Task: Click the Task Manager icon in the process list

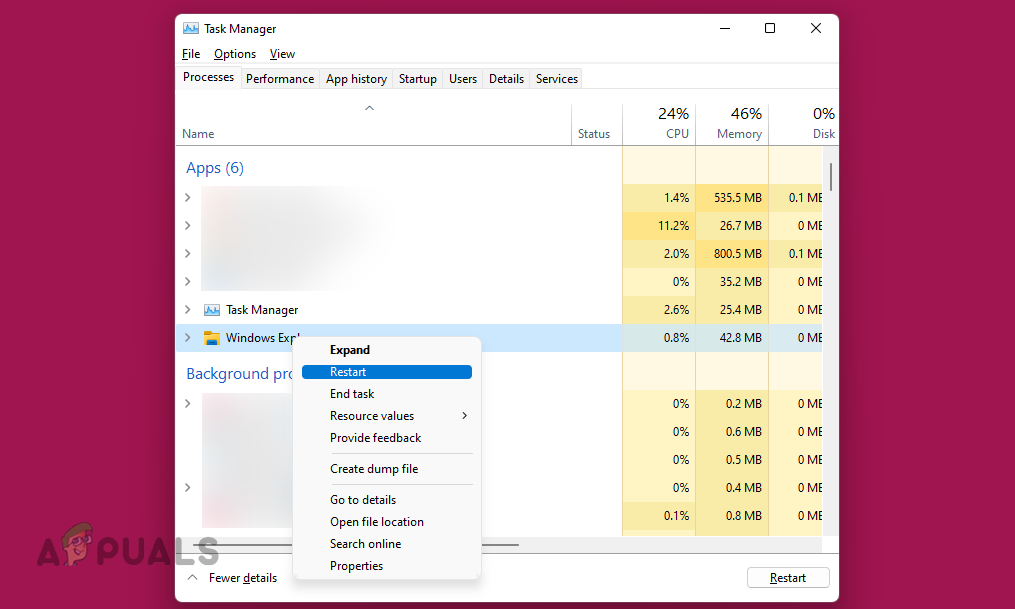Action: click(212, 310)
